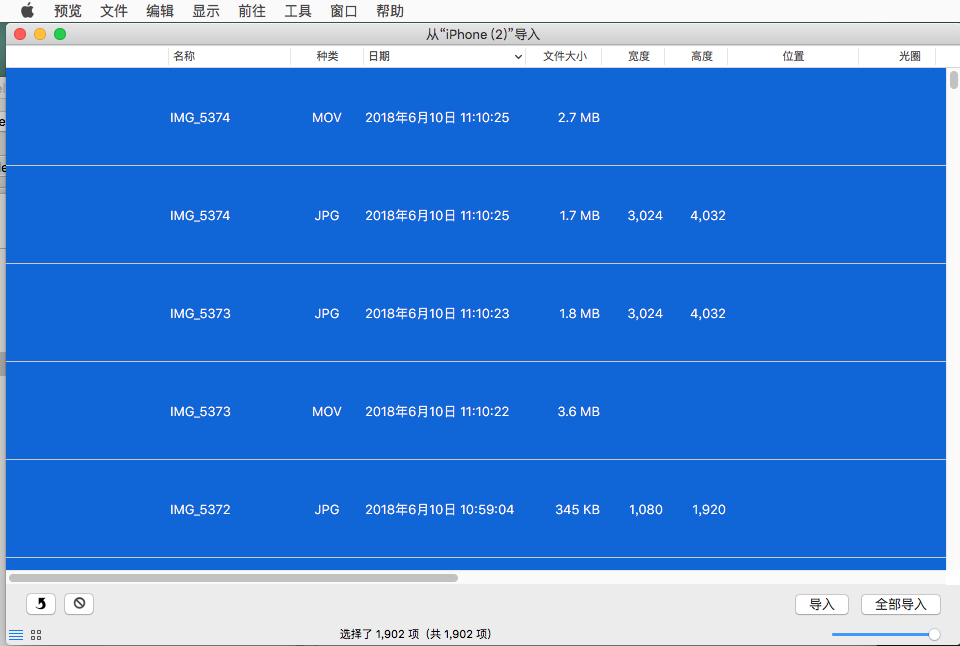Minimize the import window with yellow button
Image resolution: width=960 pixels, height=646 pixels.
[x=40, y=34]
